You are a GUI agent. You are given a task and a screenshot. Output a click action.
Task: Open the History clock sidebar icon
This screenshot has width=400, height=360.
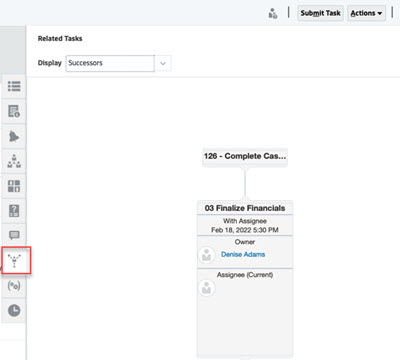pos(14,310)
